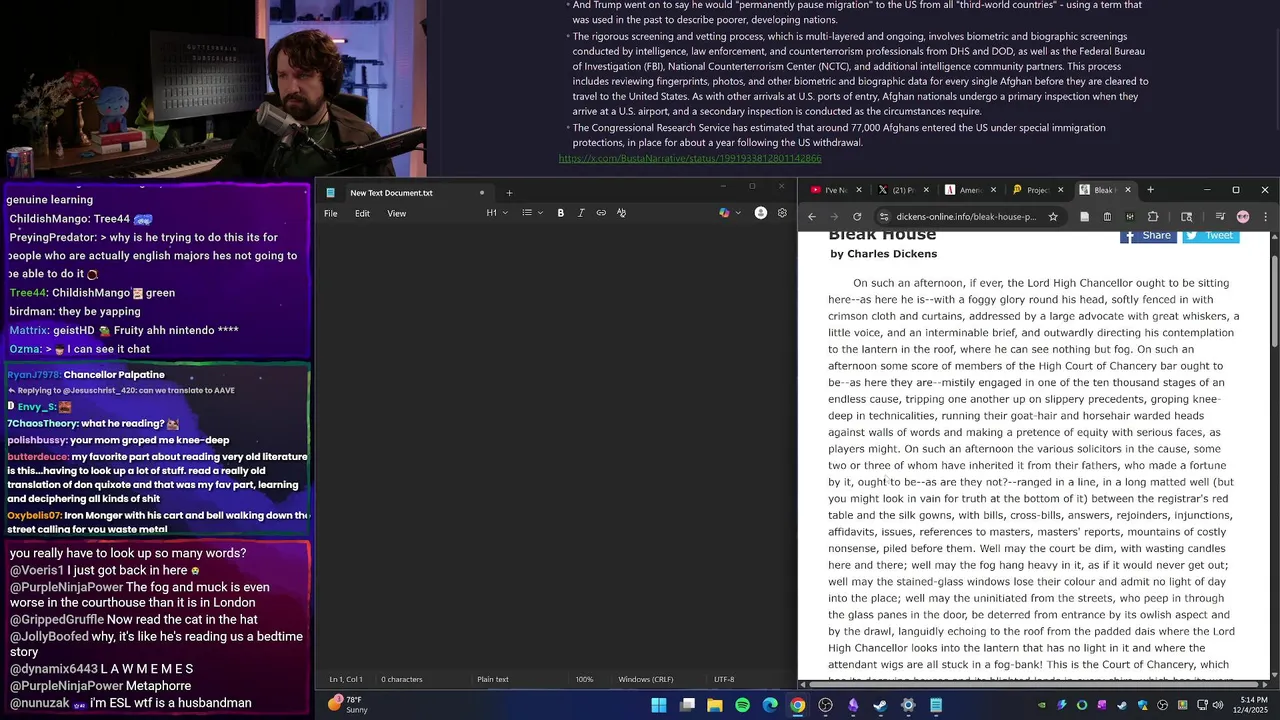Close the Bleak House browser tab
Screen dimensions: 1280x720
pos(1128,190)
